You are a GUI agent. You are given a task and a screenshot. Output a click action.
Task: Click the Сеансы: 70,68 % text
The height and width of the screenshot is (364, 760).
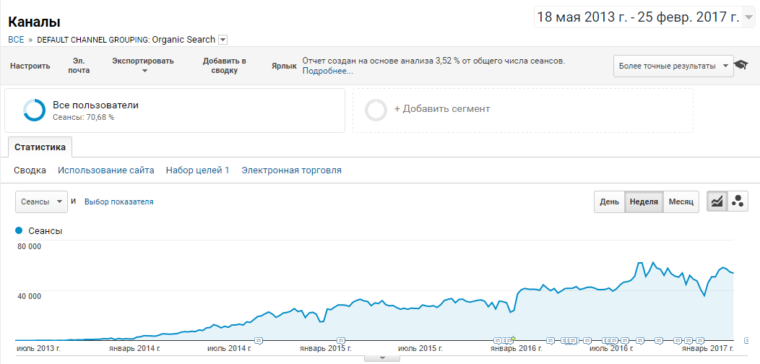(x=83, y=117)
